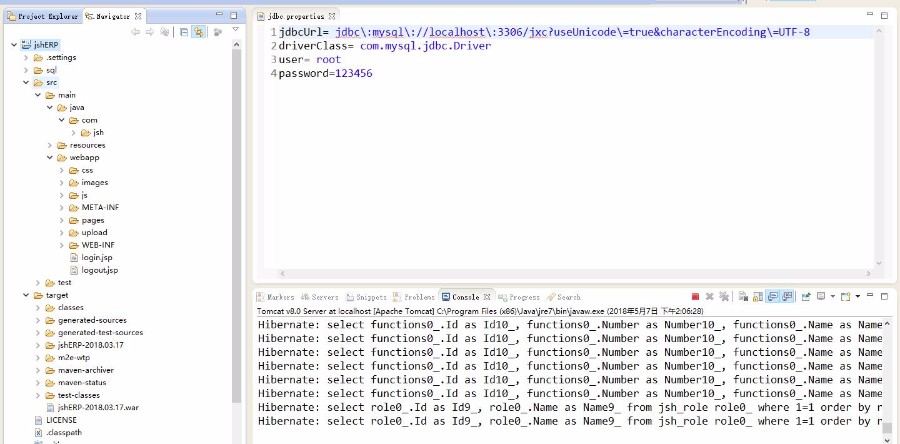
Task: Open the Snippets tab
Action: [366, 297]
